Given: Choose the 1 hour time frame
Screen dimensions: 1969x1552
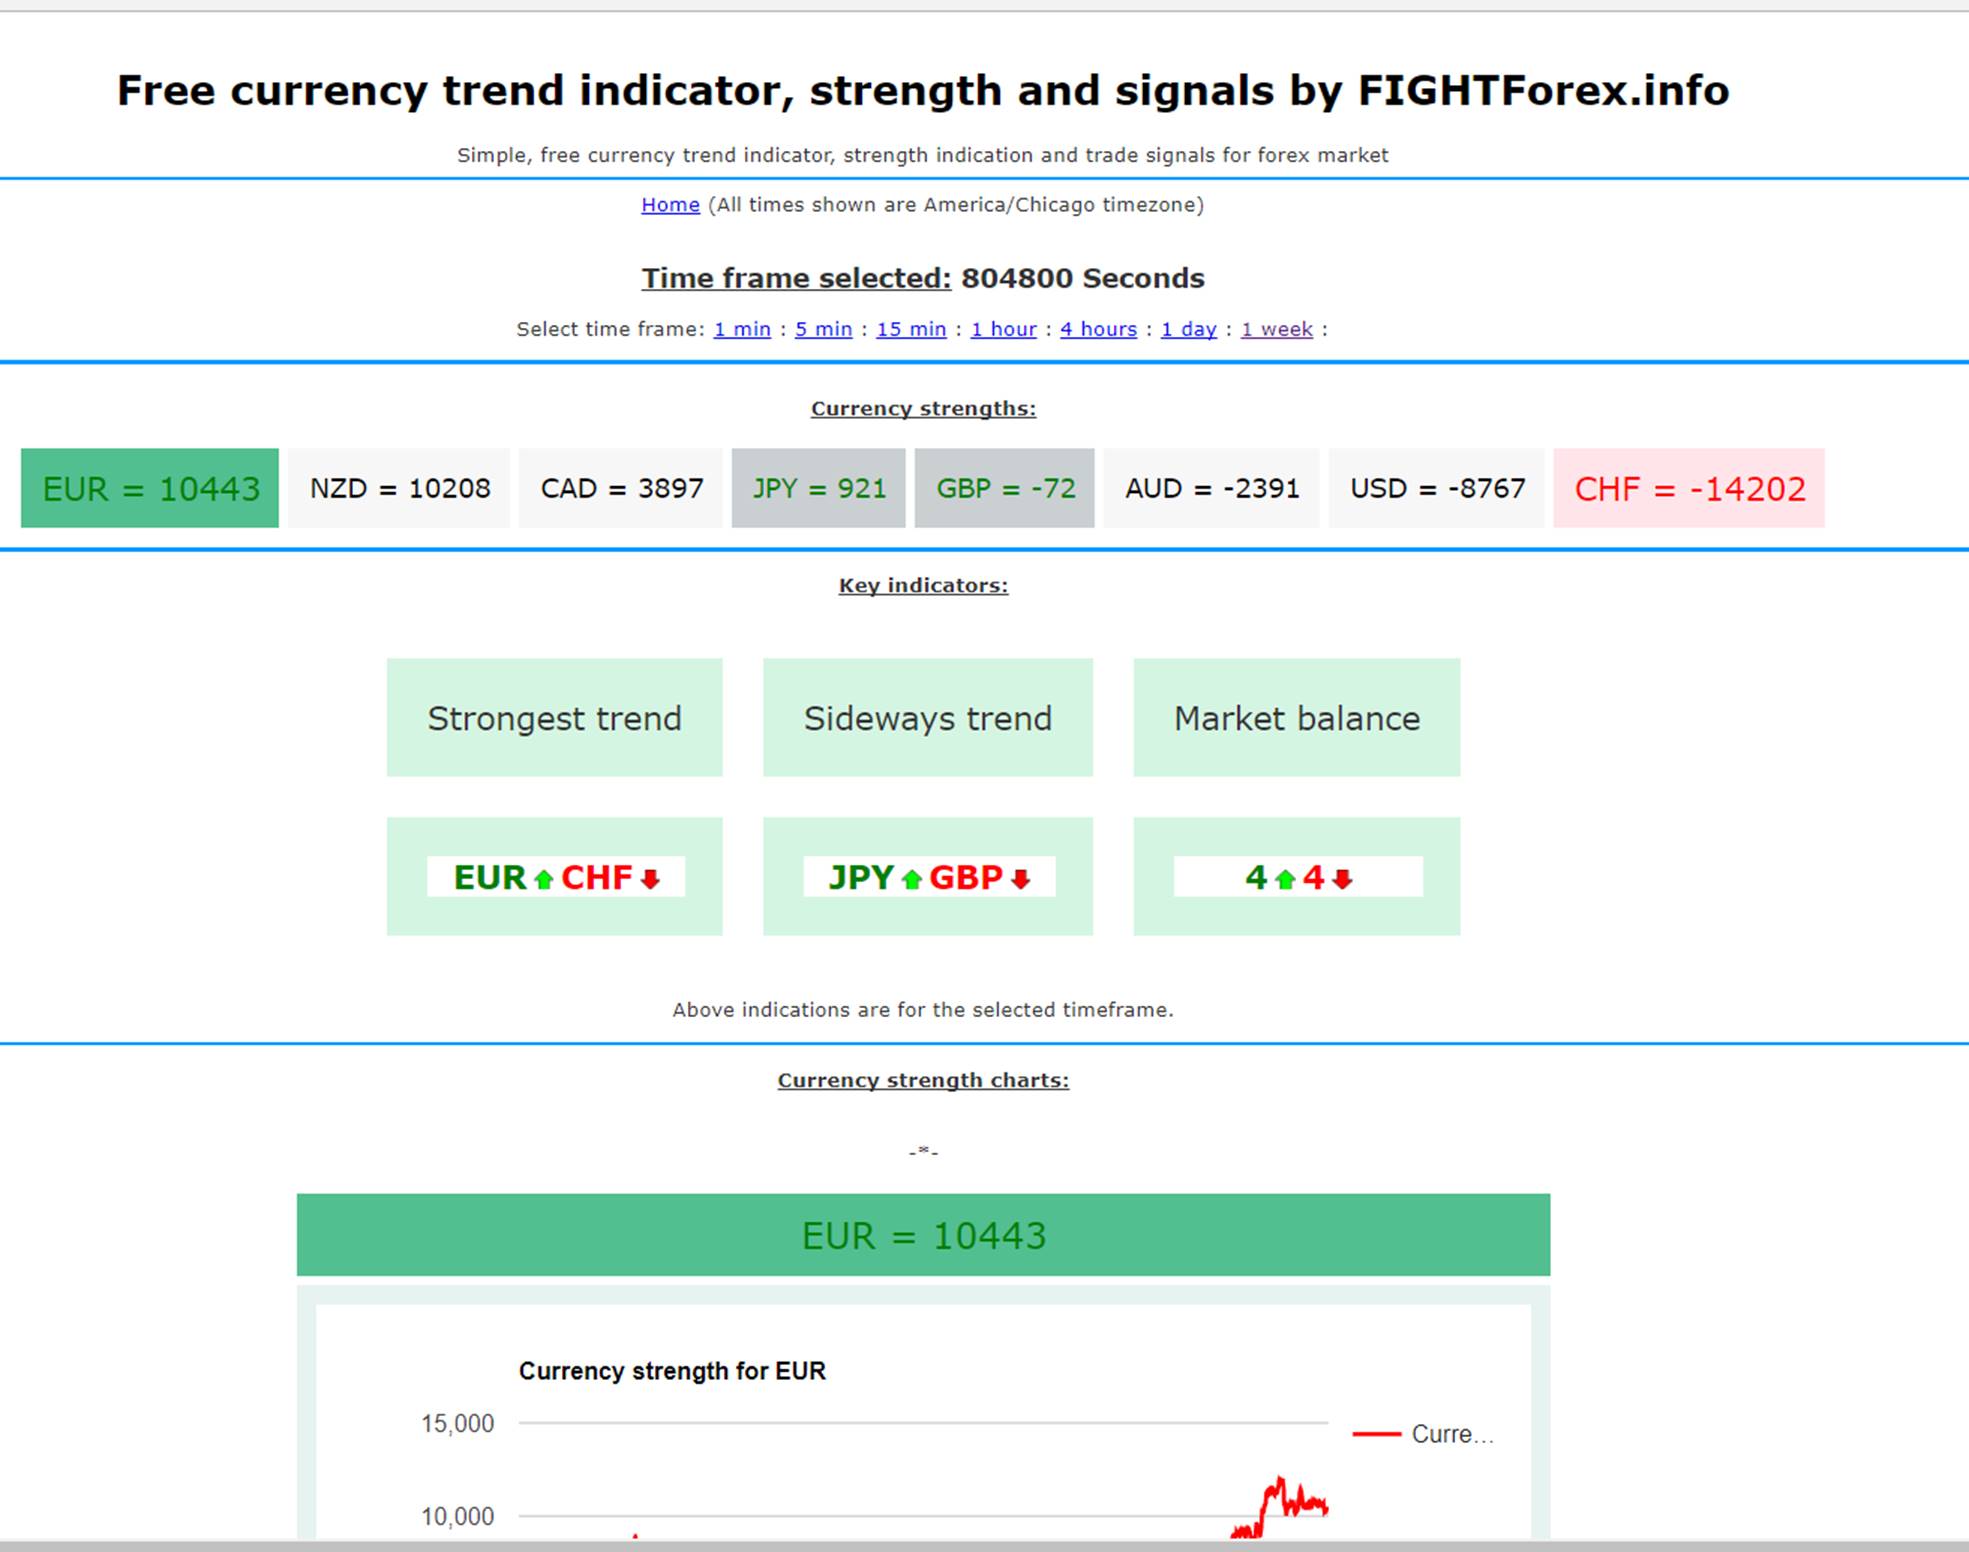Looking at the screenshot, I should [x=1003, y=329].
